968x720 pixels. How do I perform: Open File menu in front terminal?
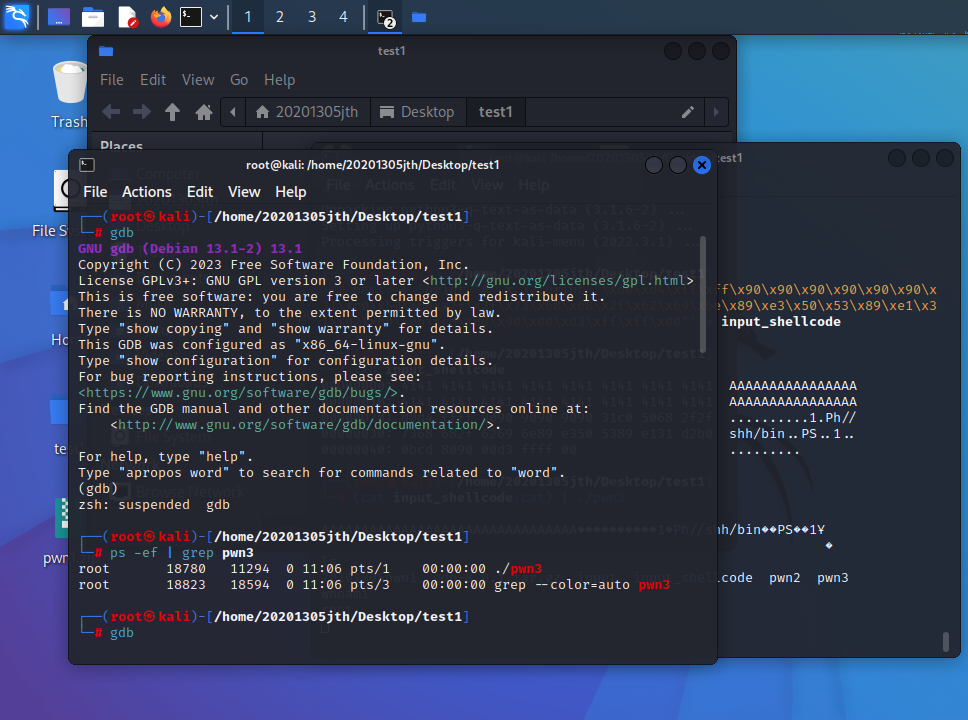pos(95,192)
